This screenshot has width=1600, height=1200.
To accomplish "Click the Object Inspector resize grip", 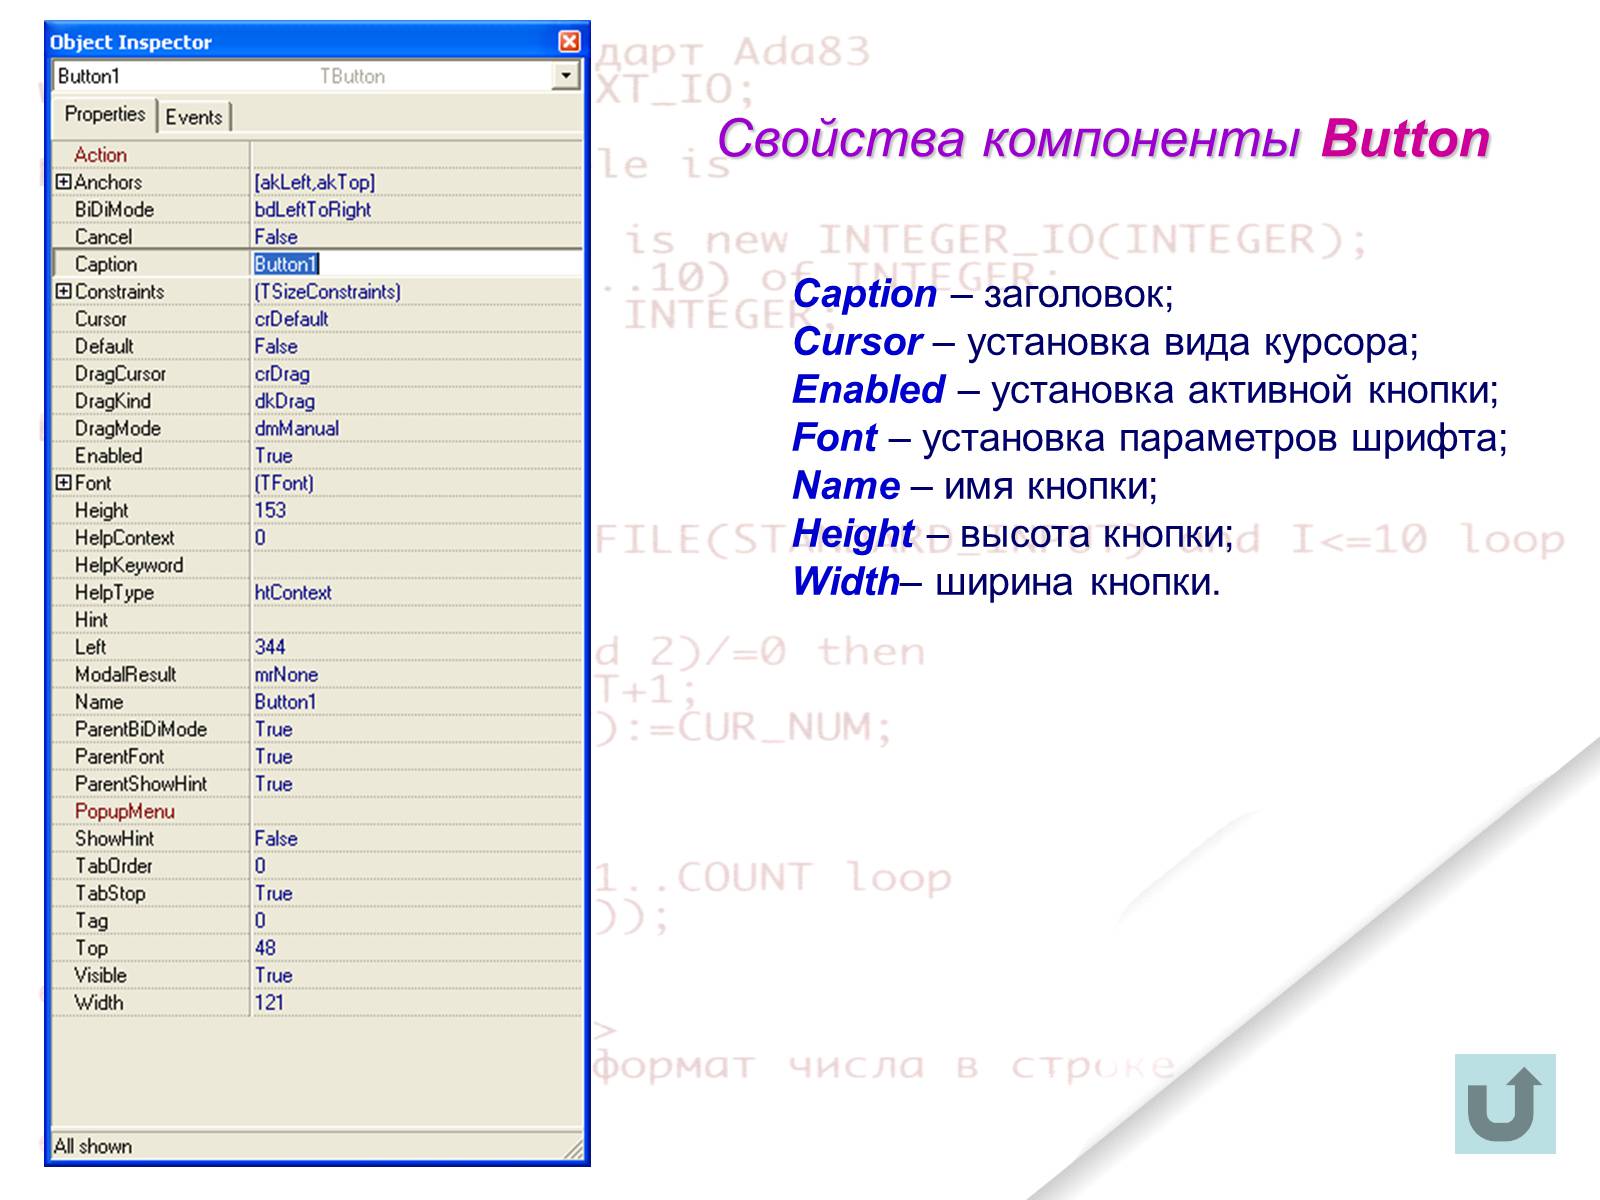I will pyautogui.click(x=574, y=1149).
